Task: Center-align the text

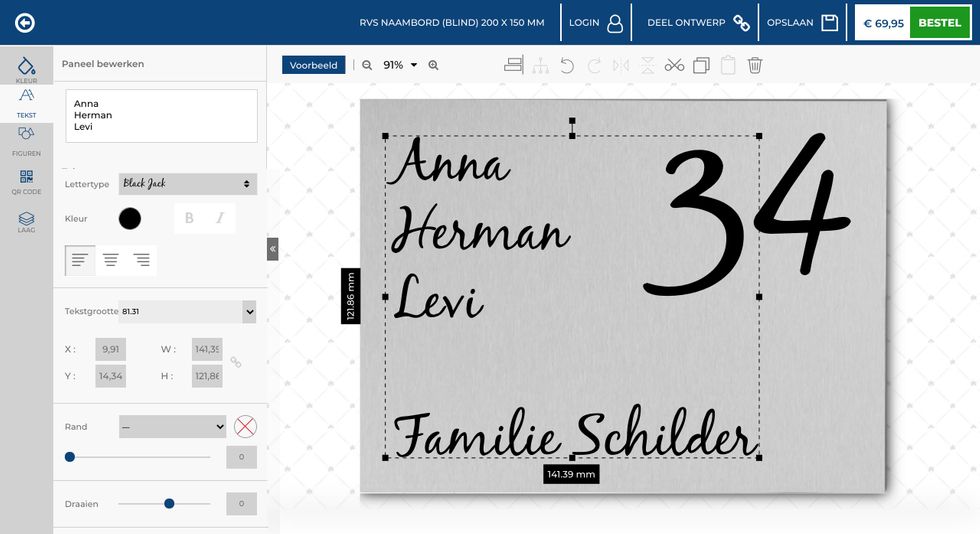Action: click(111, 260)
